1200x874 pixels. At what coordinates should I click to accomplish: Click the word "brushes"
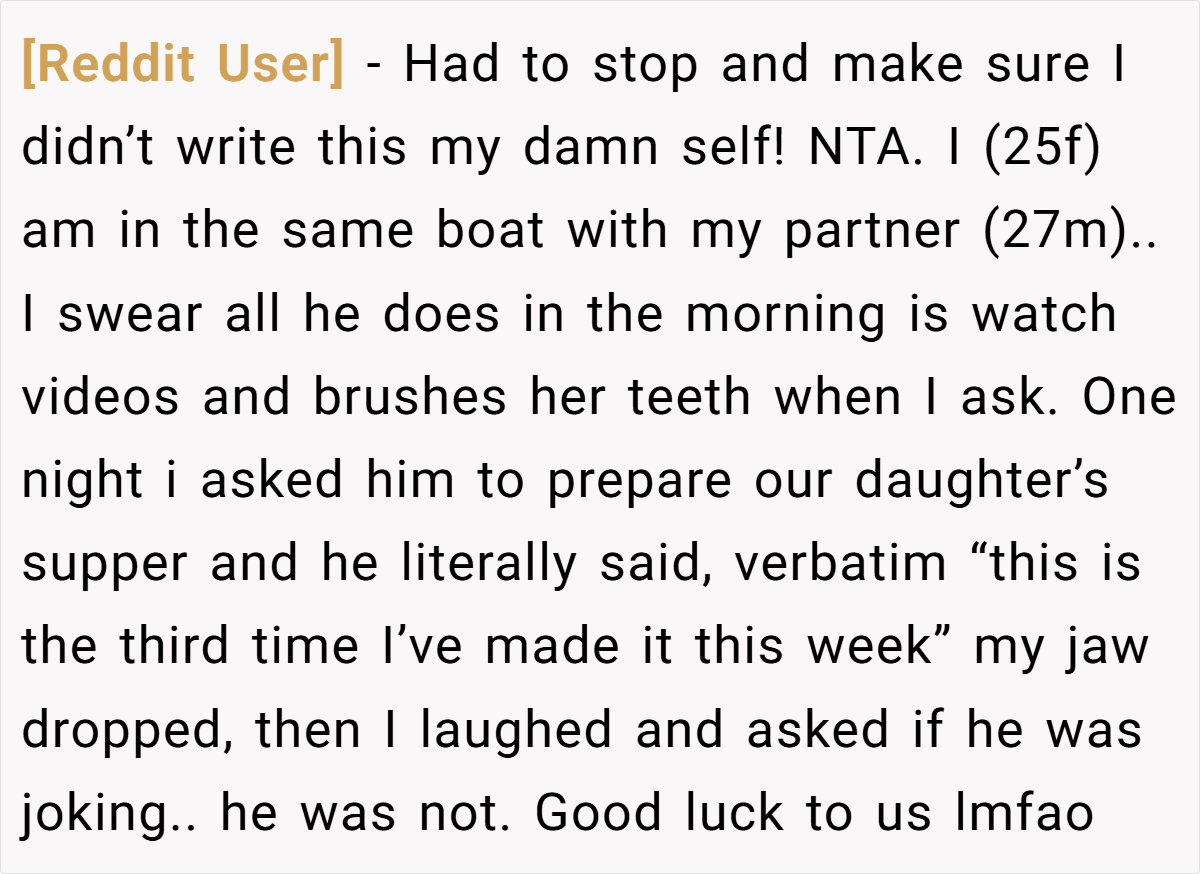tap(410, 397)
